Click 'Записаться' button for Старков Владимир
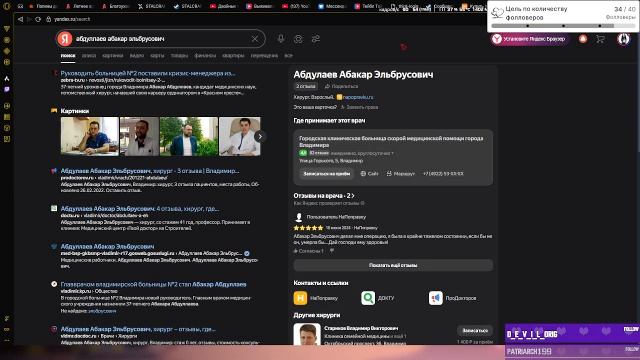This screenshot has height=360, width=640. (x=475, y=330)
